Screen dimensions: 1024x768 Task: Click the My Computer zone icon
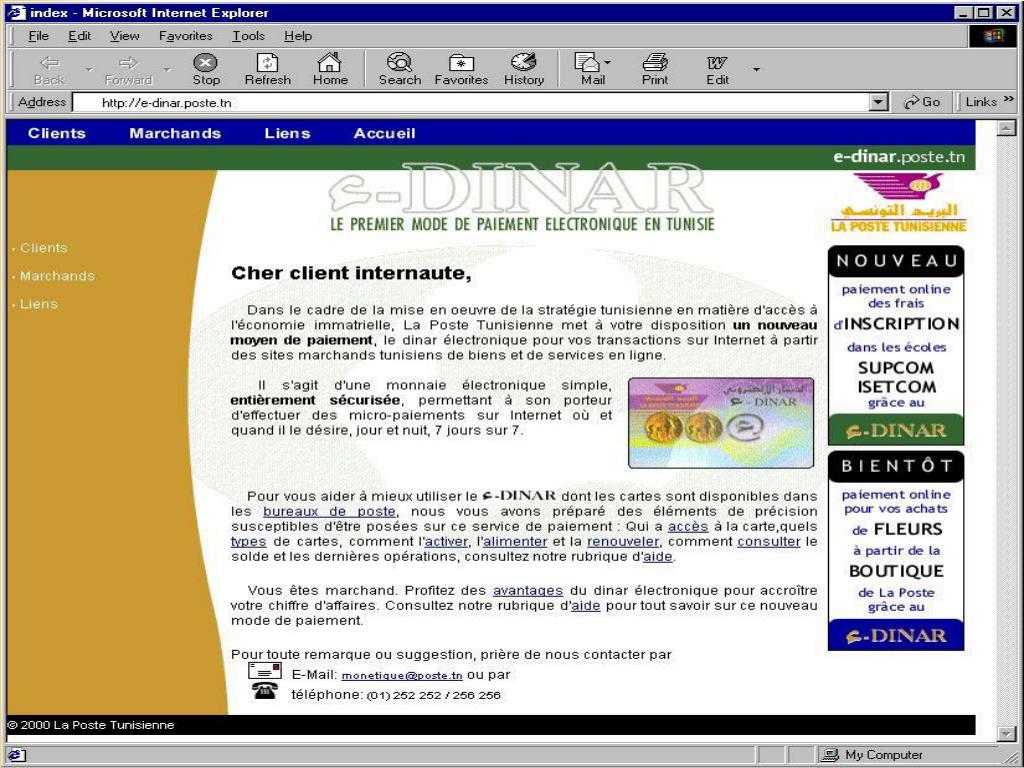tap(830, 755)
